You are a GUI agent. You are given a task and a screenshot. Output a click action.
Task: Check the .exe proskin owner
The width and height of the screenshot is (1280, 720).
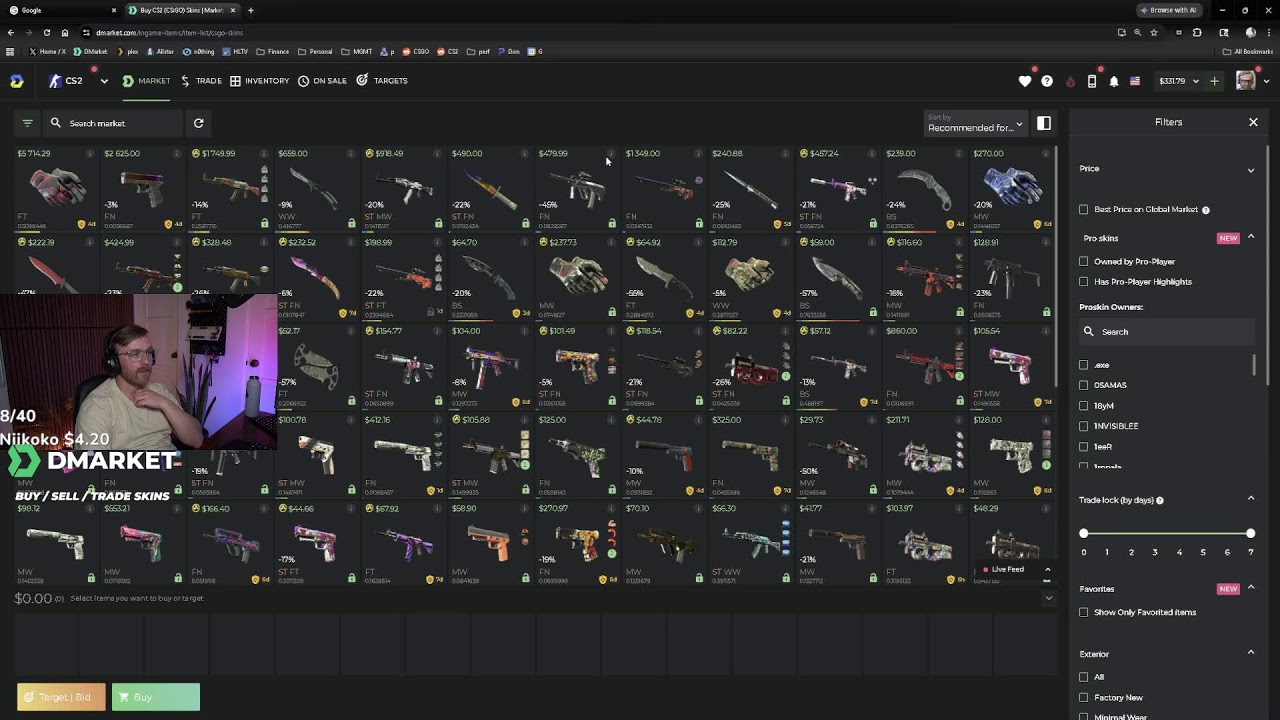[x=1084, y=365]
